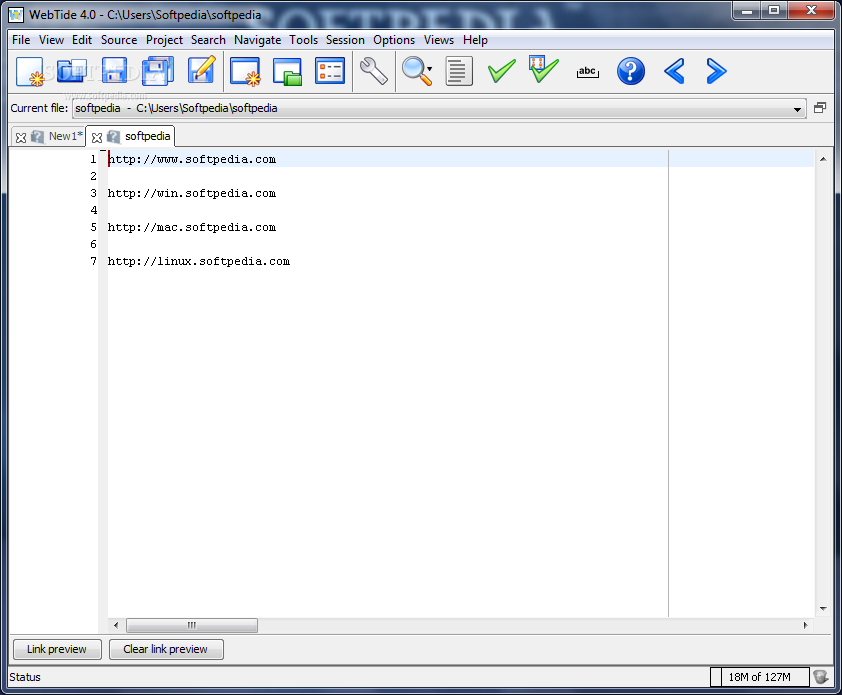The width and height of the screenshot is (842, 695).
Task: Close the softpedia tab
Action: [x=97, y=138]
